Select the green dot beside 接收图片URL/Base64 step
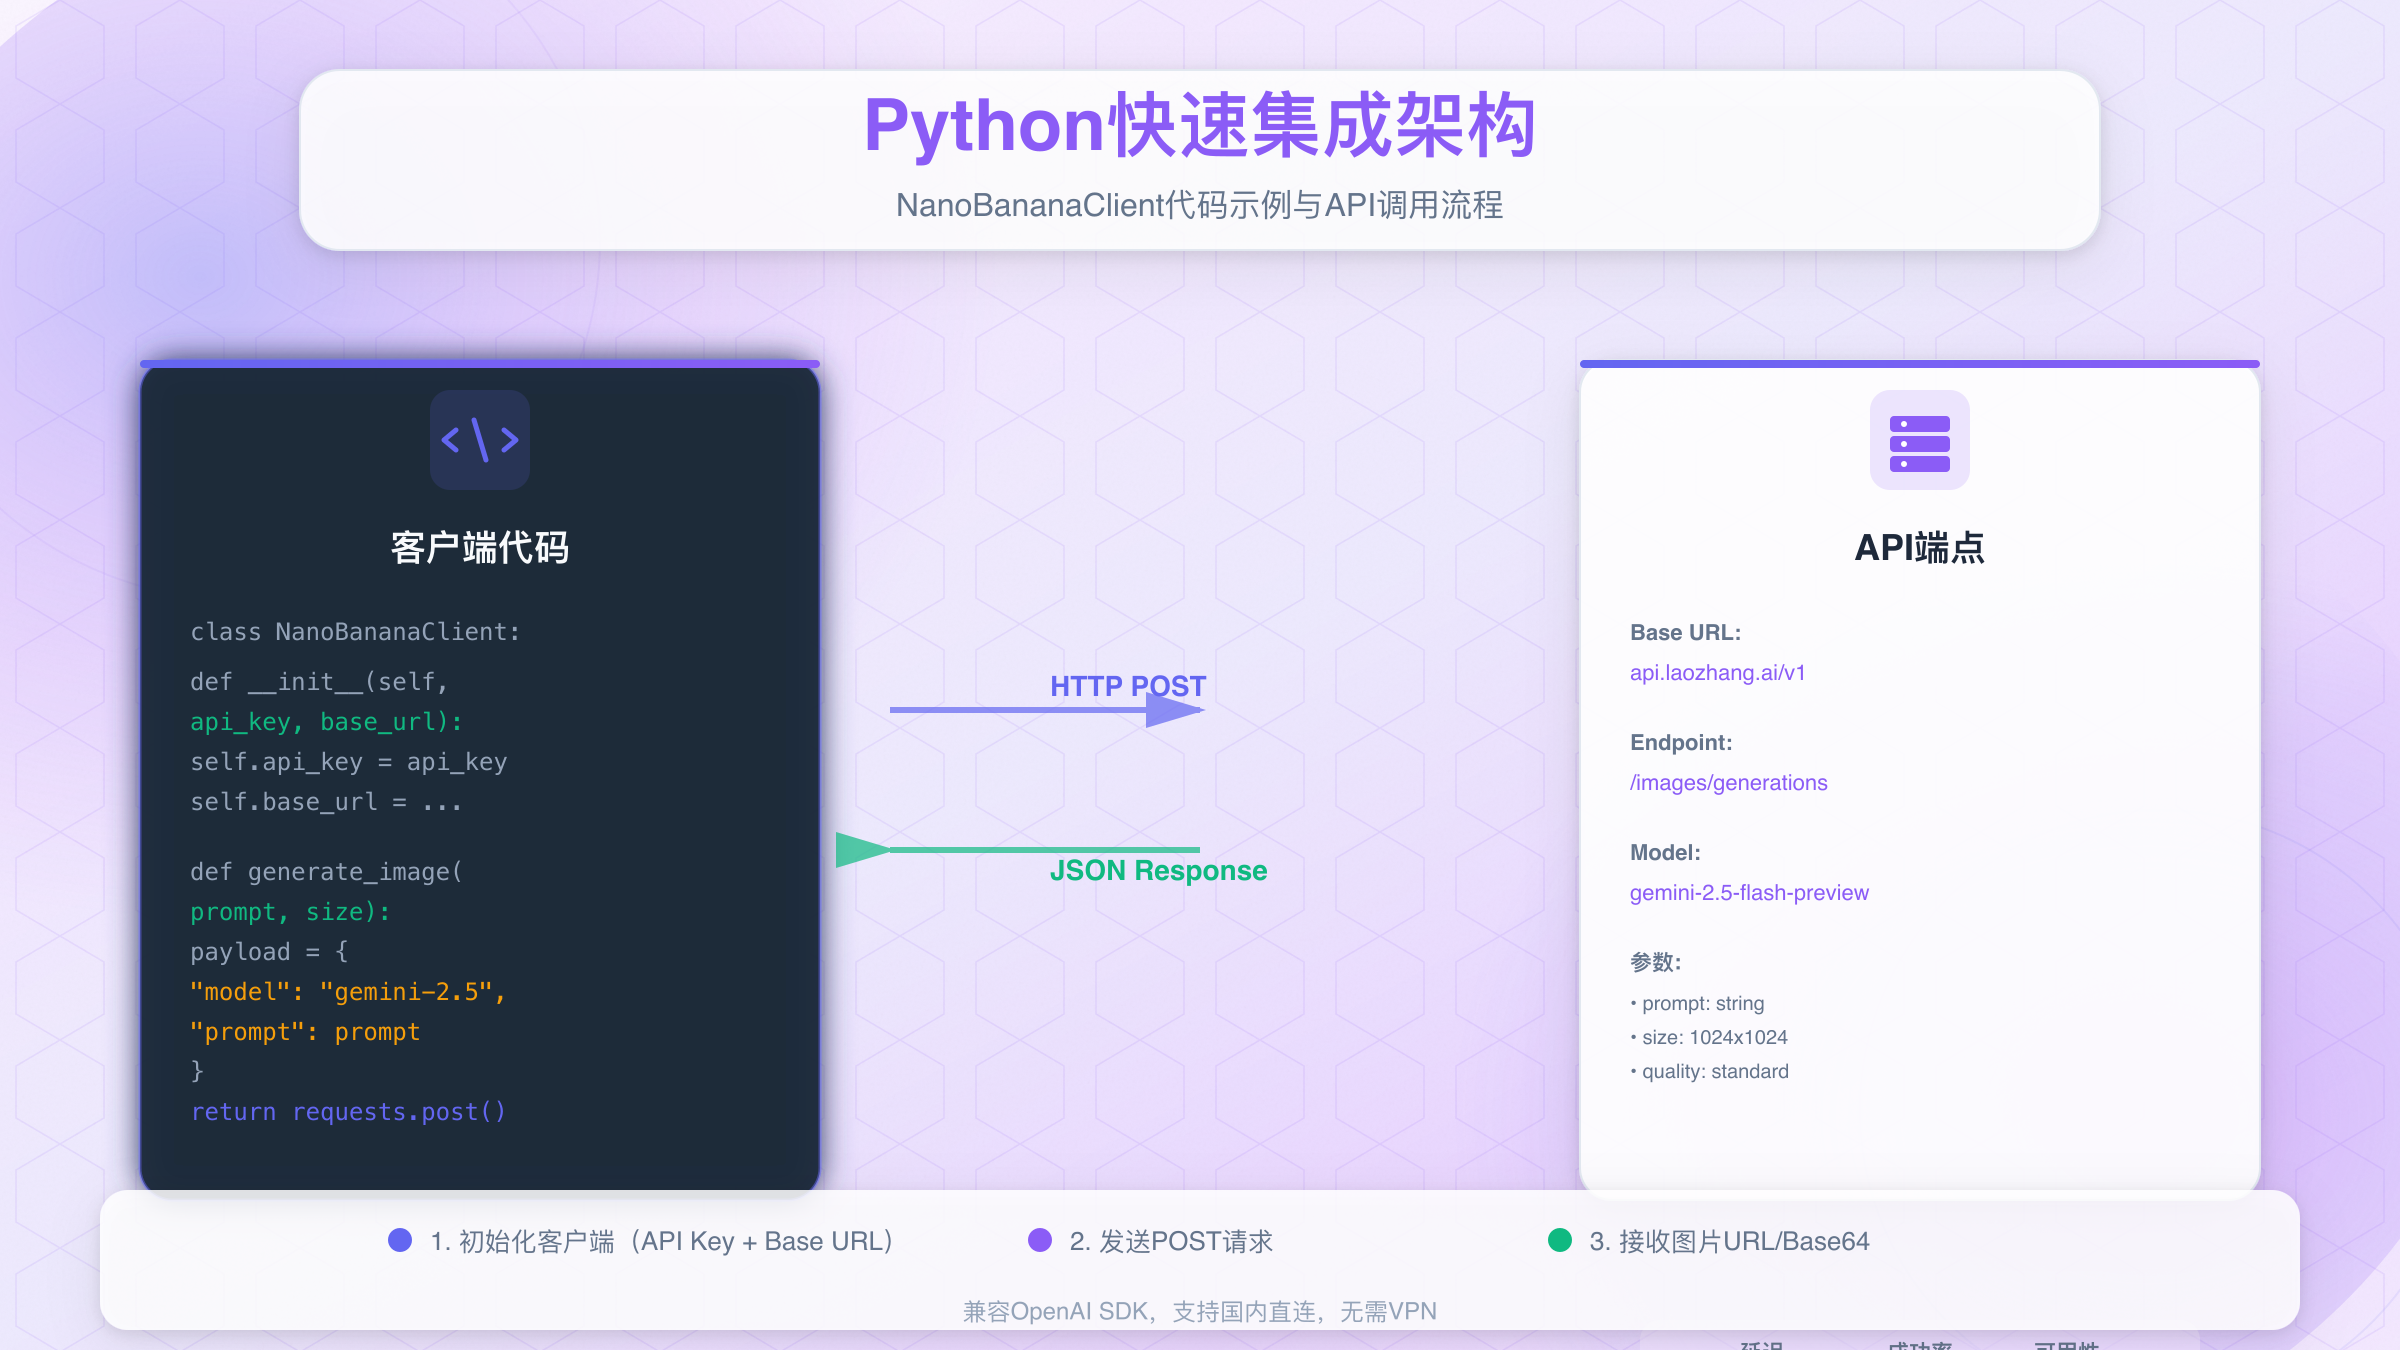This screenshot has height=1350, width=2400. point(1560,1240)
